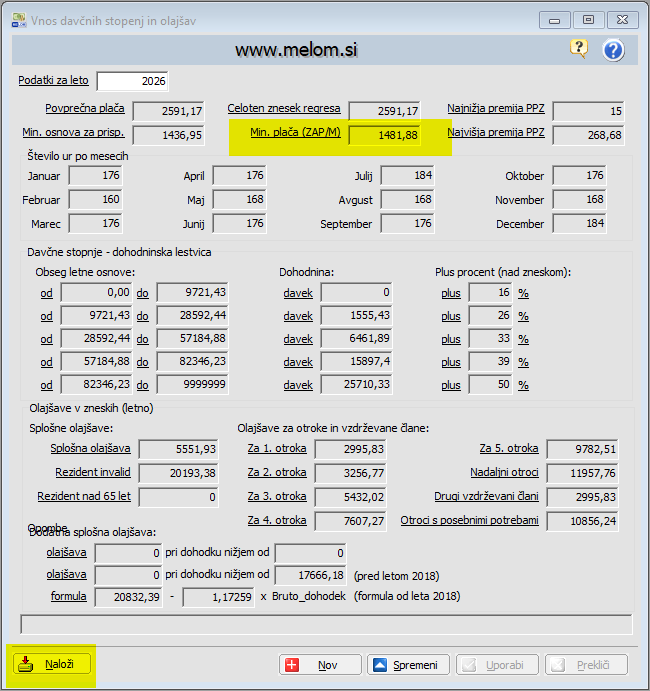Click the yellow context help bubble icon
Screen dimensions: 650x691
(579, 49)
